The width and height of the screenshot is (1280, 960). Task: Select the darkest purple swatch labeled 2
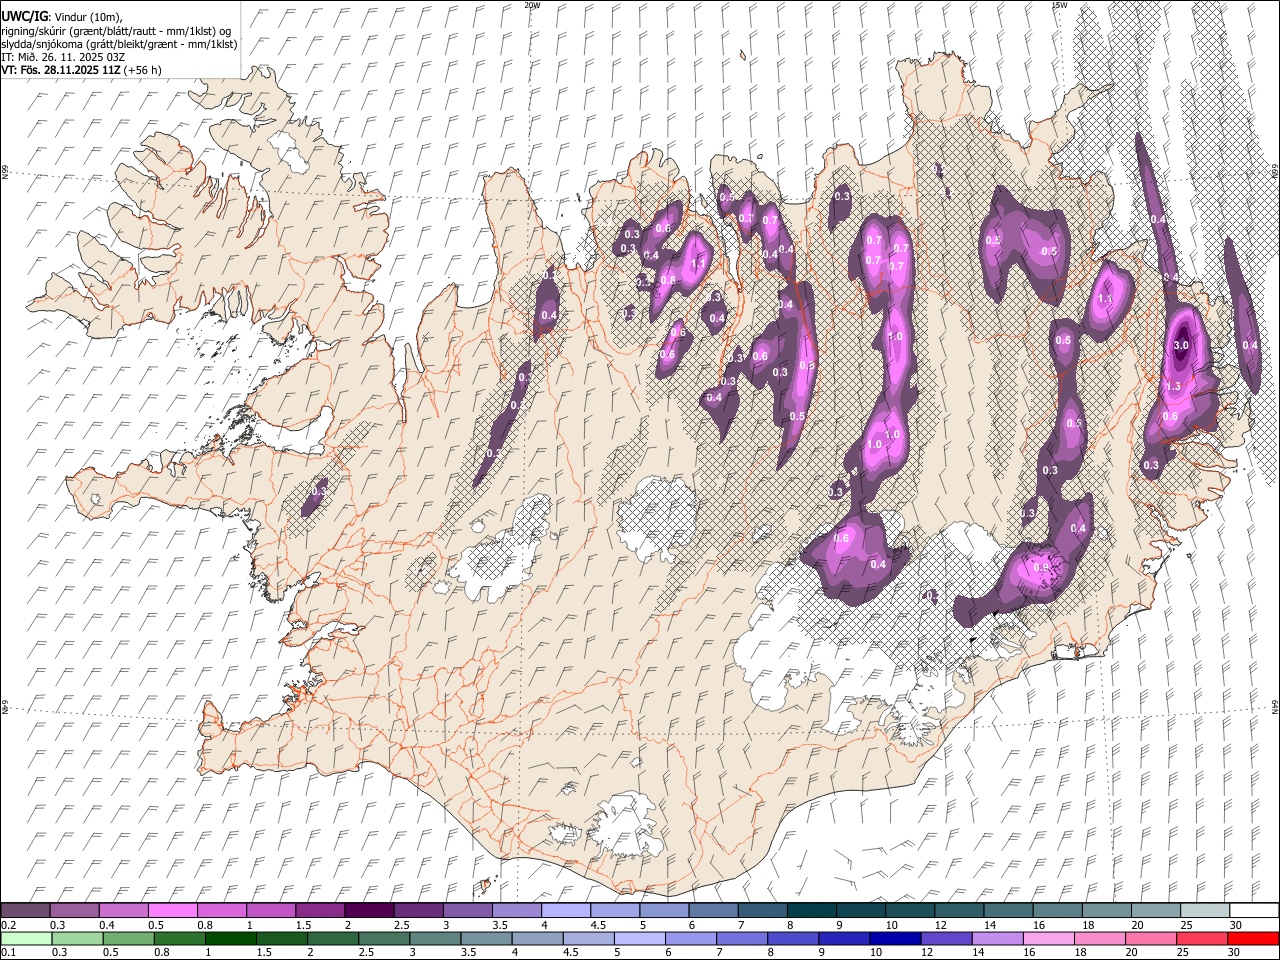click(369, 910)
